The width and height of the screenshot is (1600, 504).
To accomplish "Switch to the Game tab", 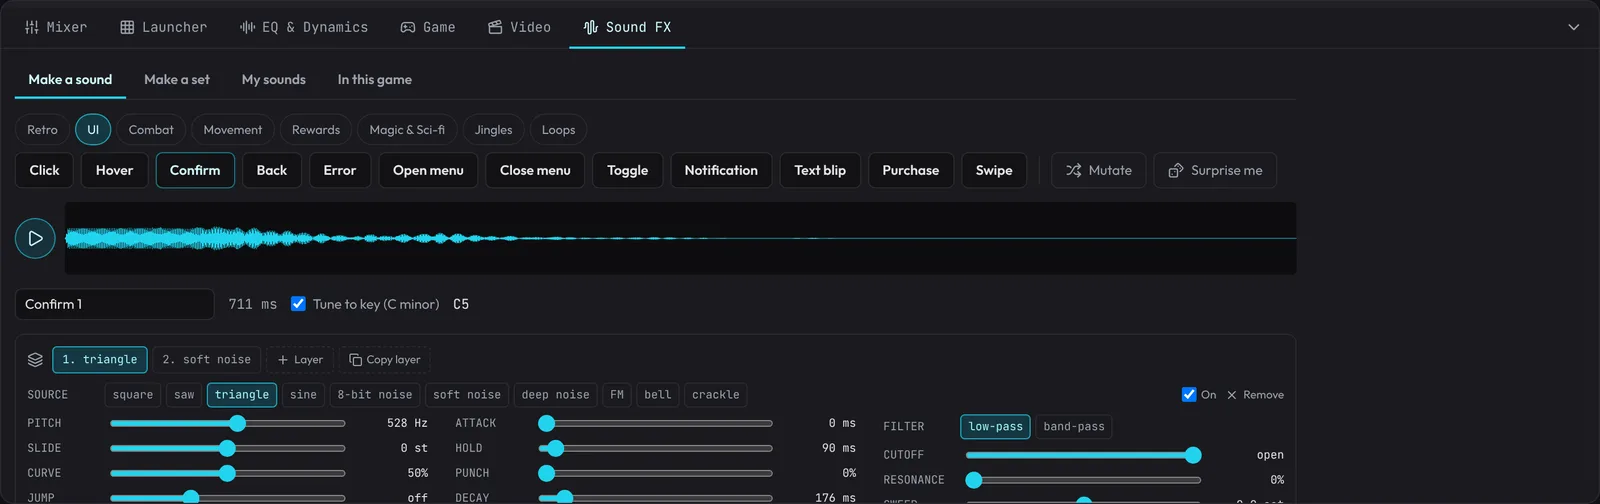I will pos(428,27).
